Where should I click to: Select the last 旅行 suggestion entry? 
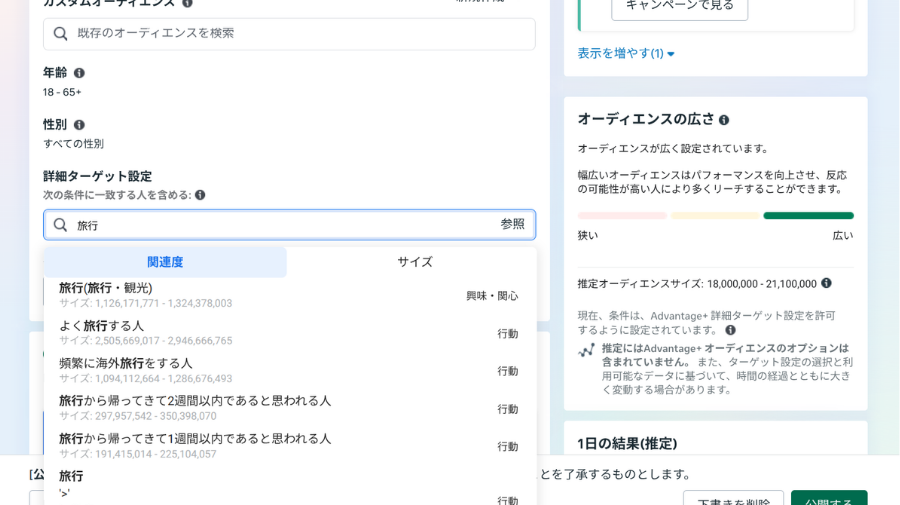(x=290, y=487)
